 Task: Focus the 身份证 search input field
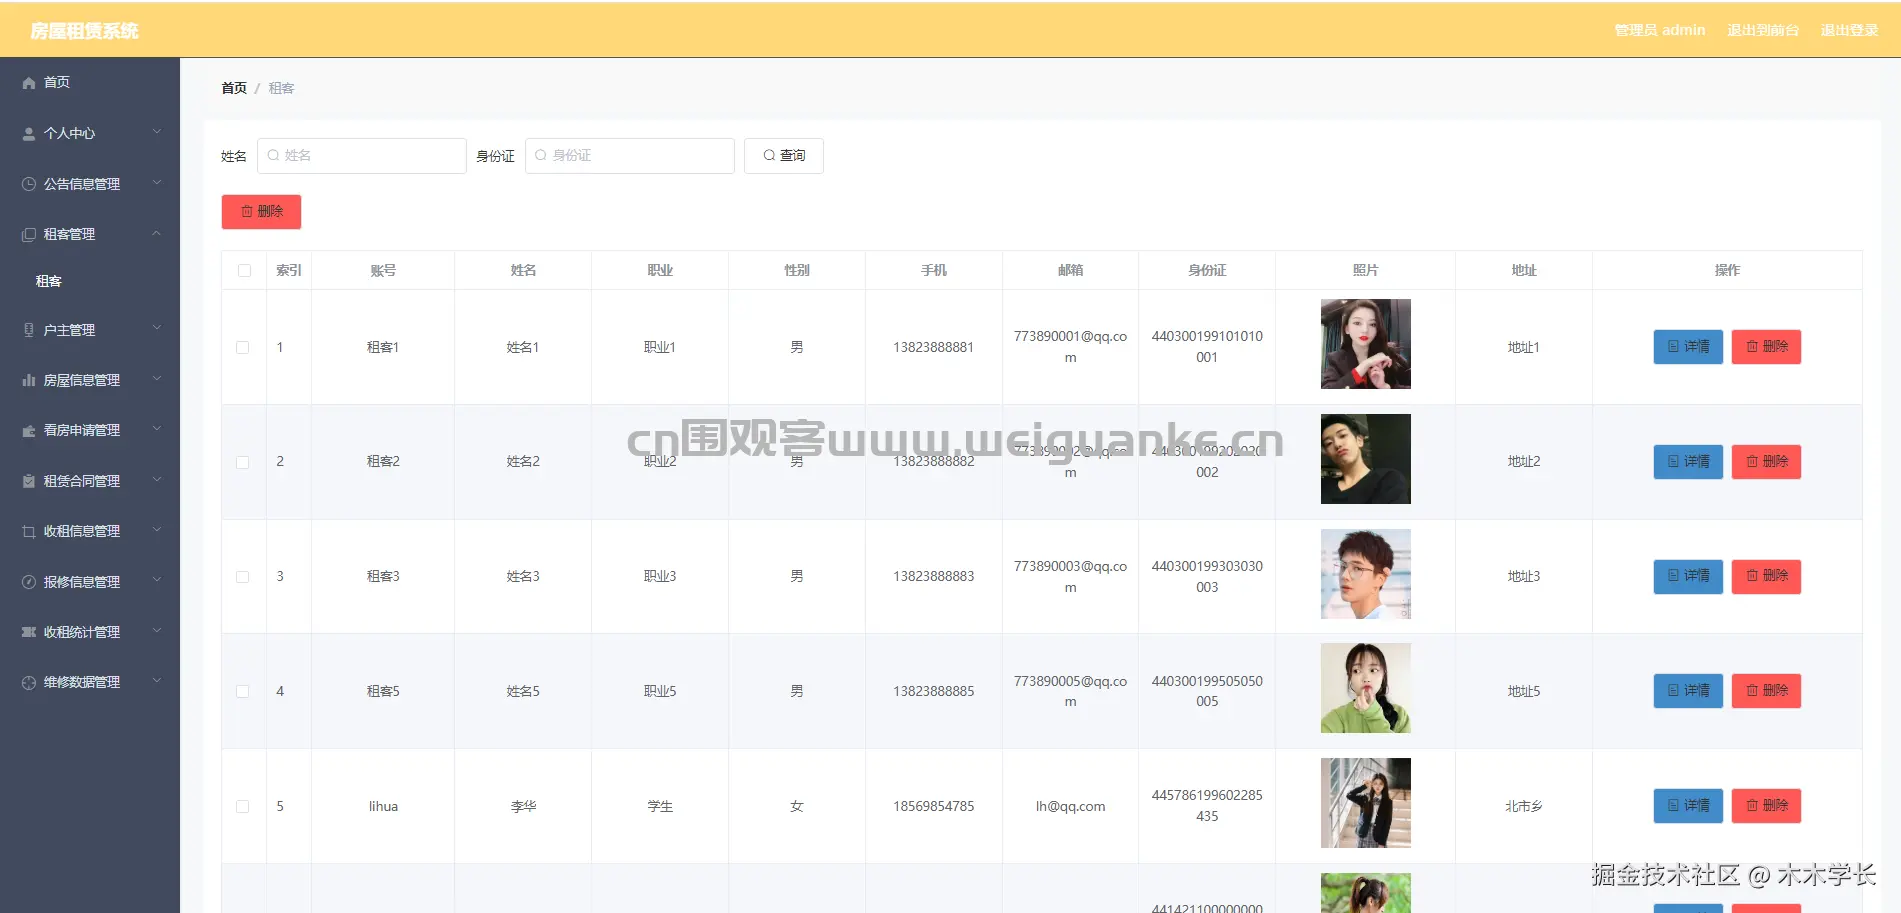click(x=630, y=156)
